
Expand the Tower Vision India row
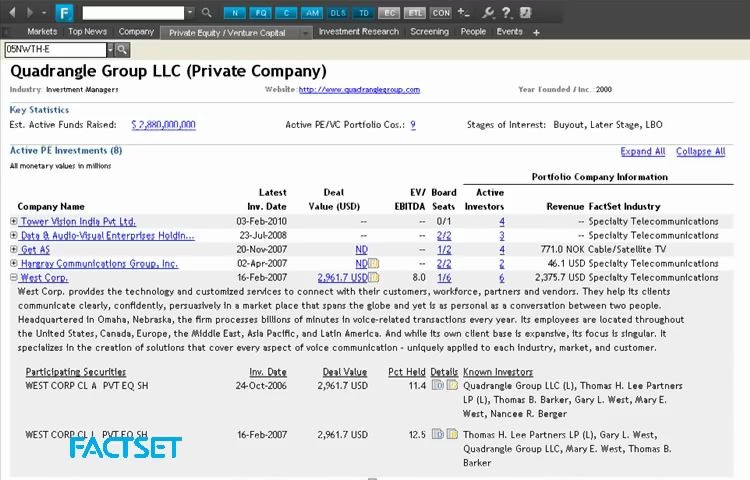pyautogui.click(x=13, y=221)
